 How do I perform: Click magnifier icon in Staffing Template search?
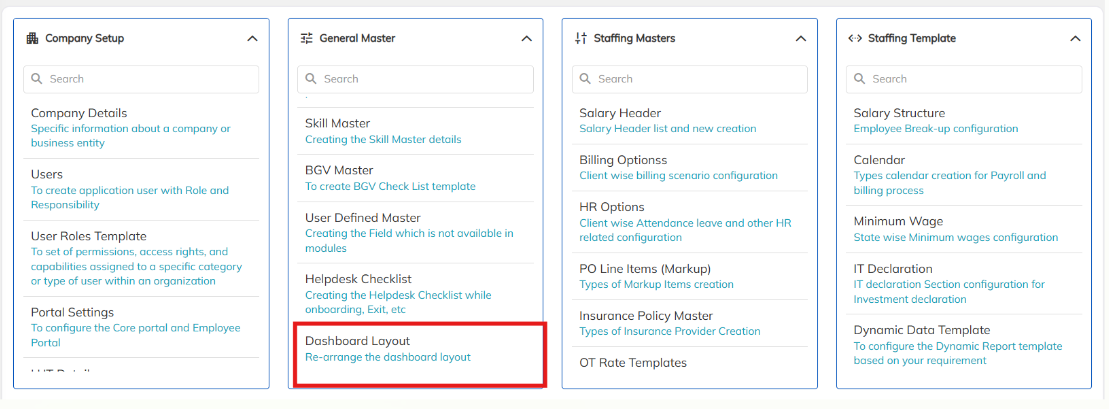(x=860, y=79)
